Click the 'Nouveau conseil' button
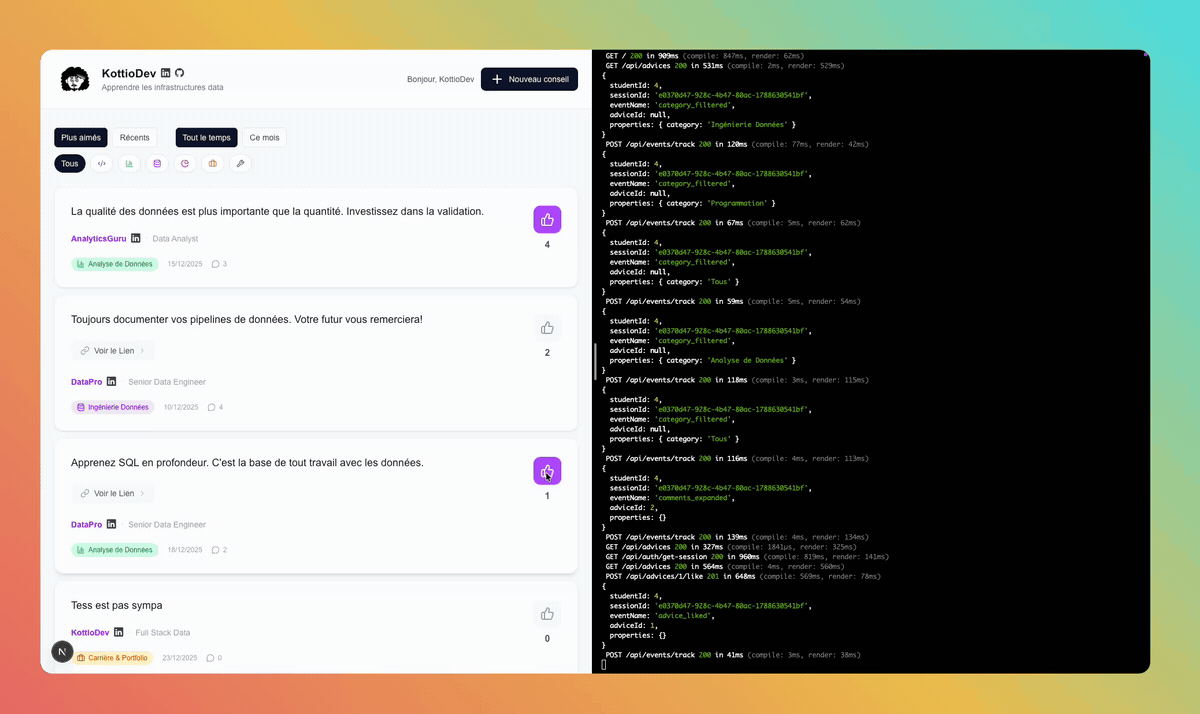This screenshot has width=1200, height=714. [529, 79]
